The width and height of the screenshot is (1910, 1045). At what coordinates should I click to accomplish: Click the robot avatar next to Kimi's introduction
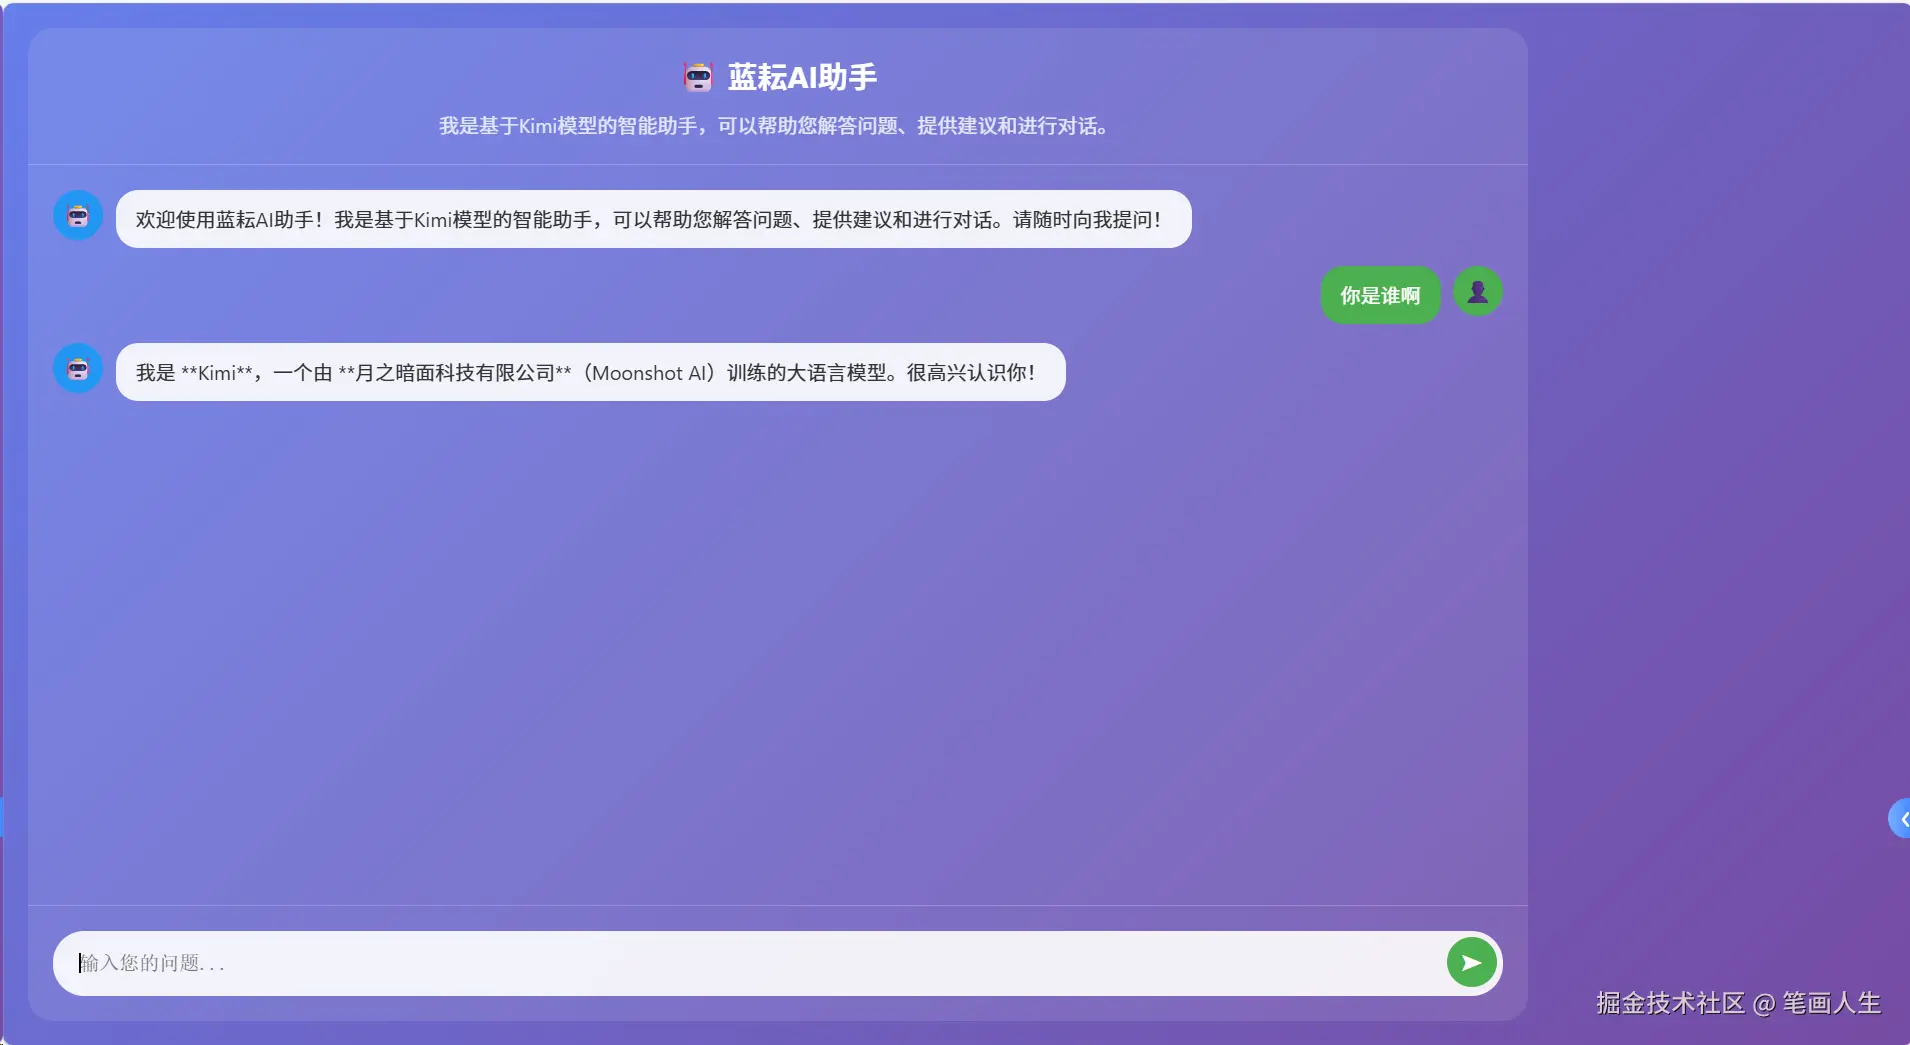coord(77,368)
